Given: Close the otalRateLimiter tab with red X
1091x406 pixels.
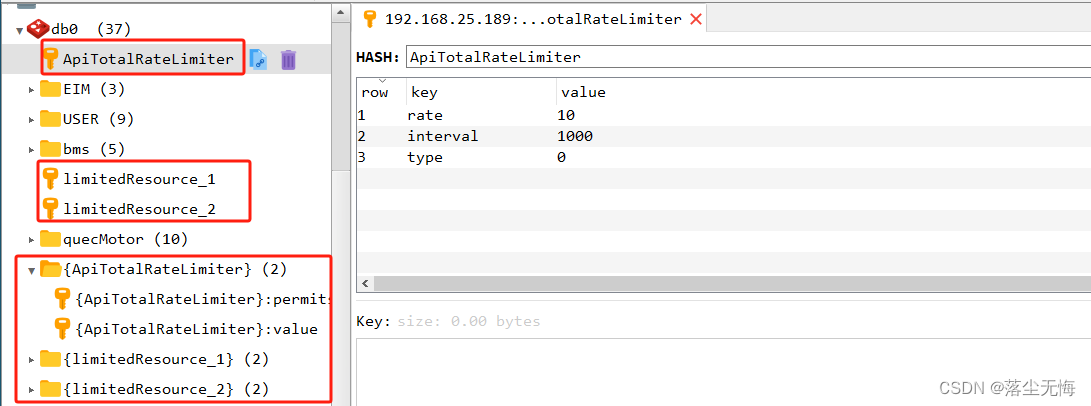Looking at the screenshot, I should [695, 19].
